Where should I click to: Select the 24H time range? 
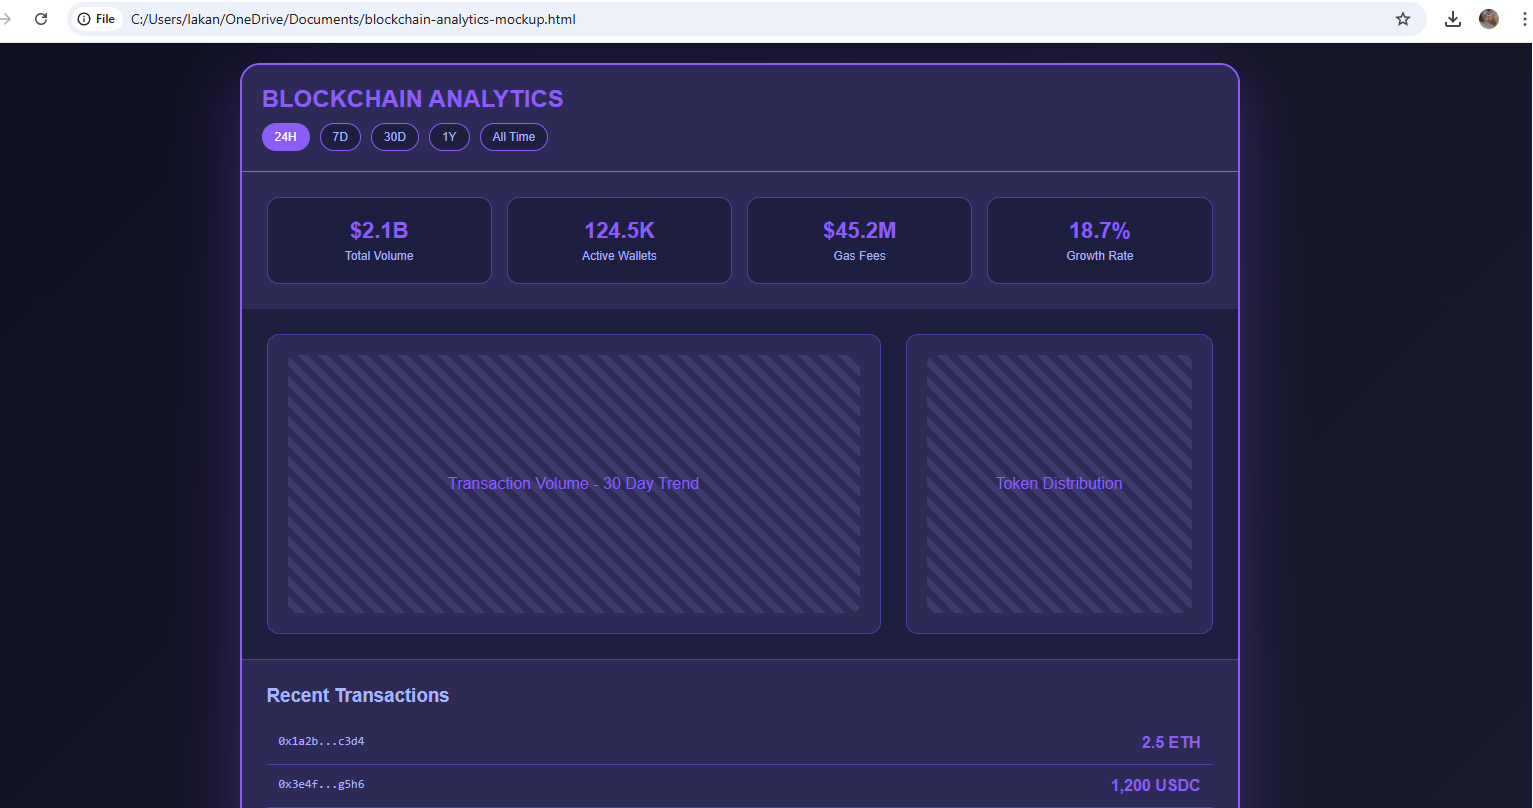tap(286, 137)
